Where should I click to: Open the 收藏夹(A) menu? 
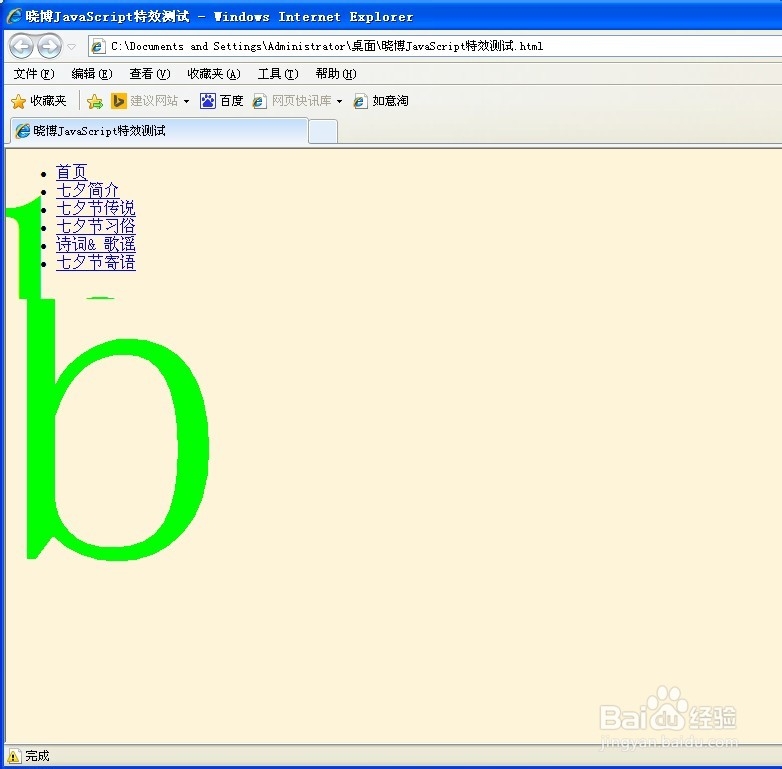click(x=213, y=74)
